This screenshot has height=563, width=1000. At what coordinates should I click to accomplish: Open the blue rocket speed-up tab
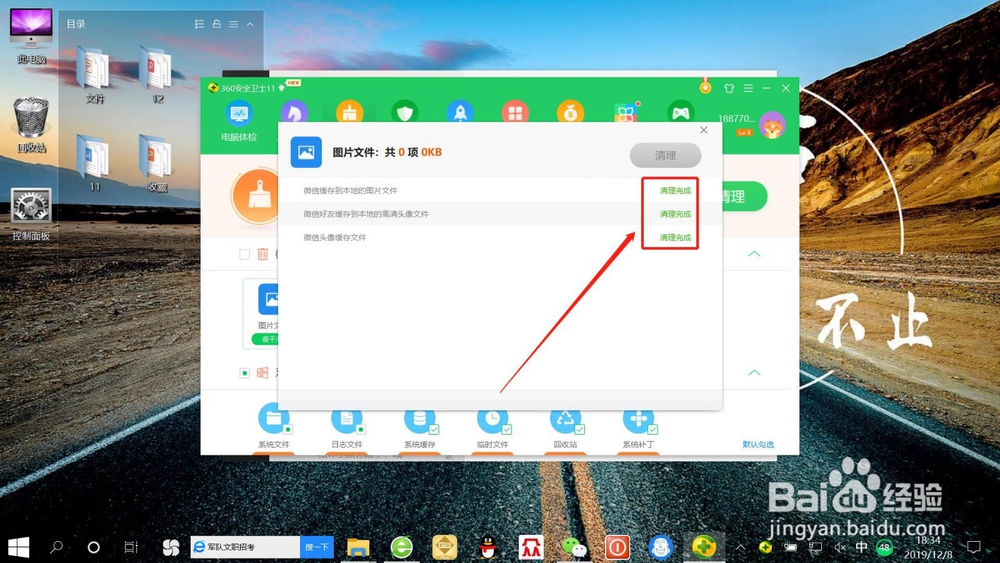(x=460, y=112)
